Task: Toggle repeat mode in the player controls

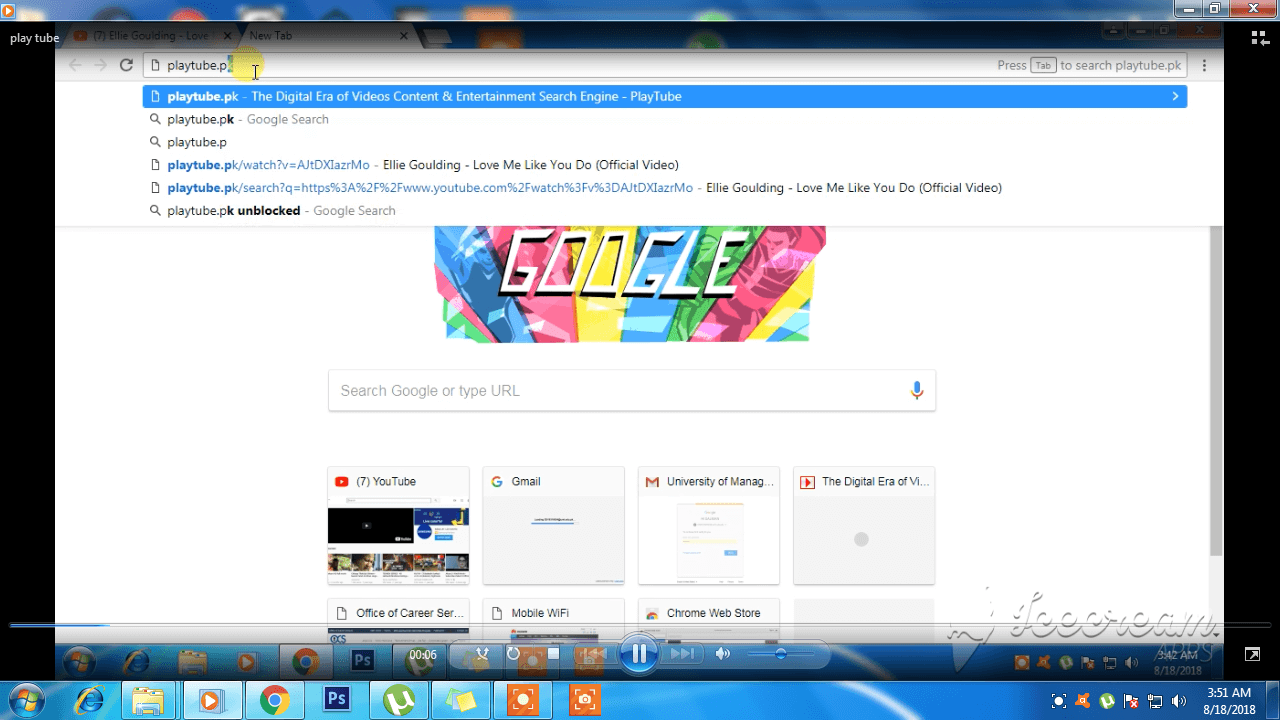Action: tap(513, 654)
